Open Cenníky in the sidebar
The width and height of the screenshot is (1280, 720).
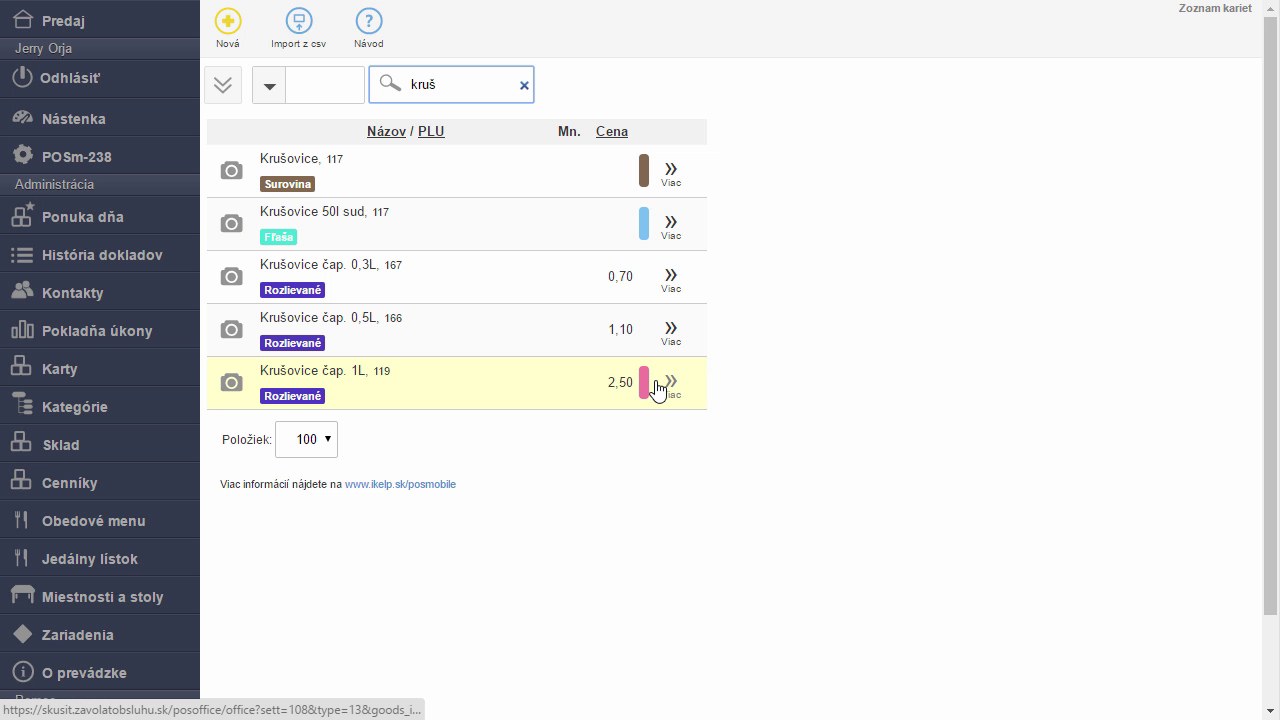(x=100, y=482)
